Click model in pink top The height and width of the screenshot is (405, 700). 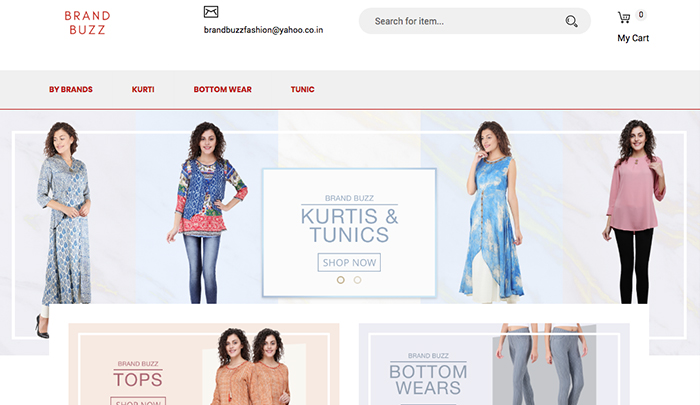[634, 212]
